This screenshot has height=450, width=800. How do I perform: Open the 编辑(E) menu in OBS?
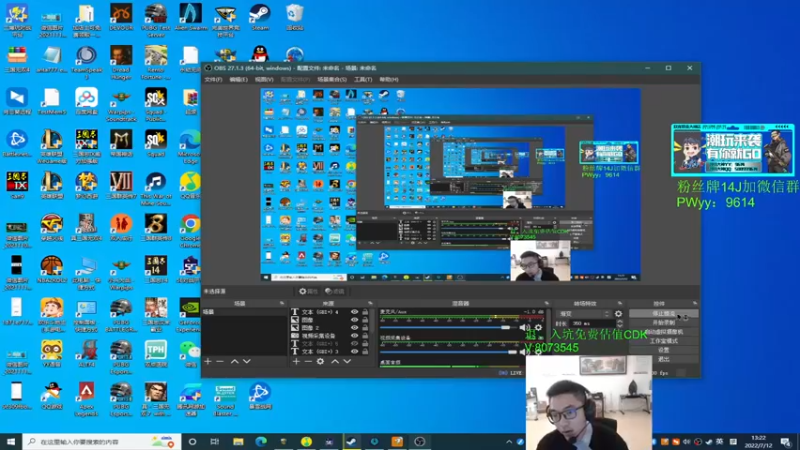tap(238, 80)
